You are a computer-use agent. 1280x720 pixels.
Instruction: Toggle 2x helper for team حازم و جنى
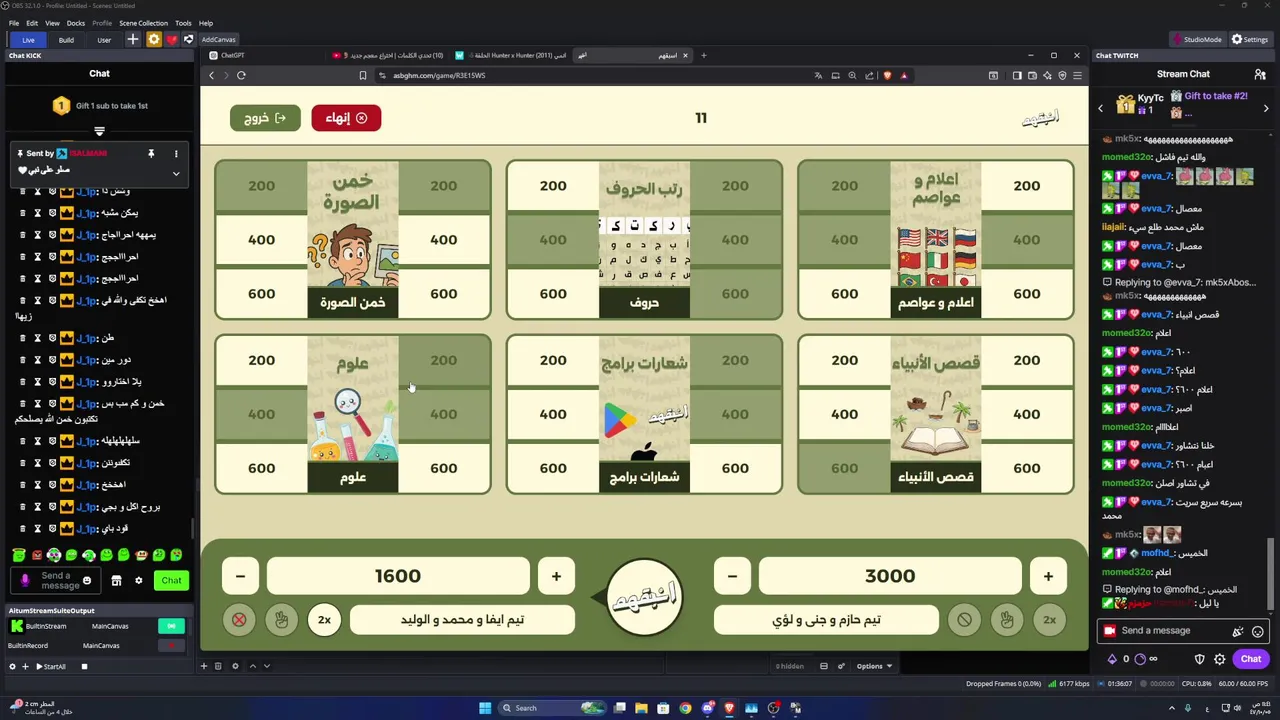pyautogui.click(x=1049, y=620)
